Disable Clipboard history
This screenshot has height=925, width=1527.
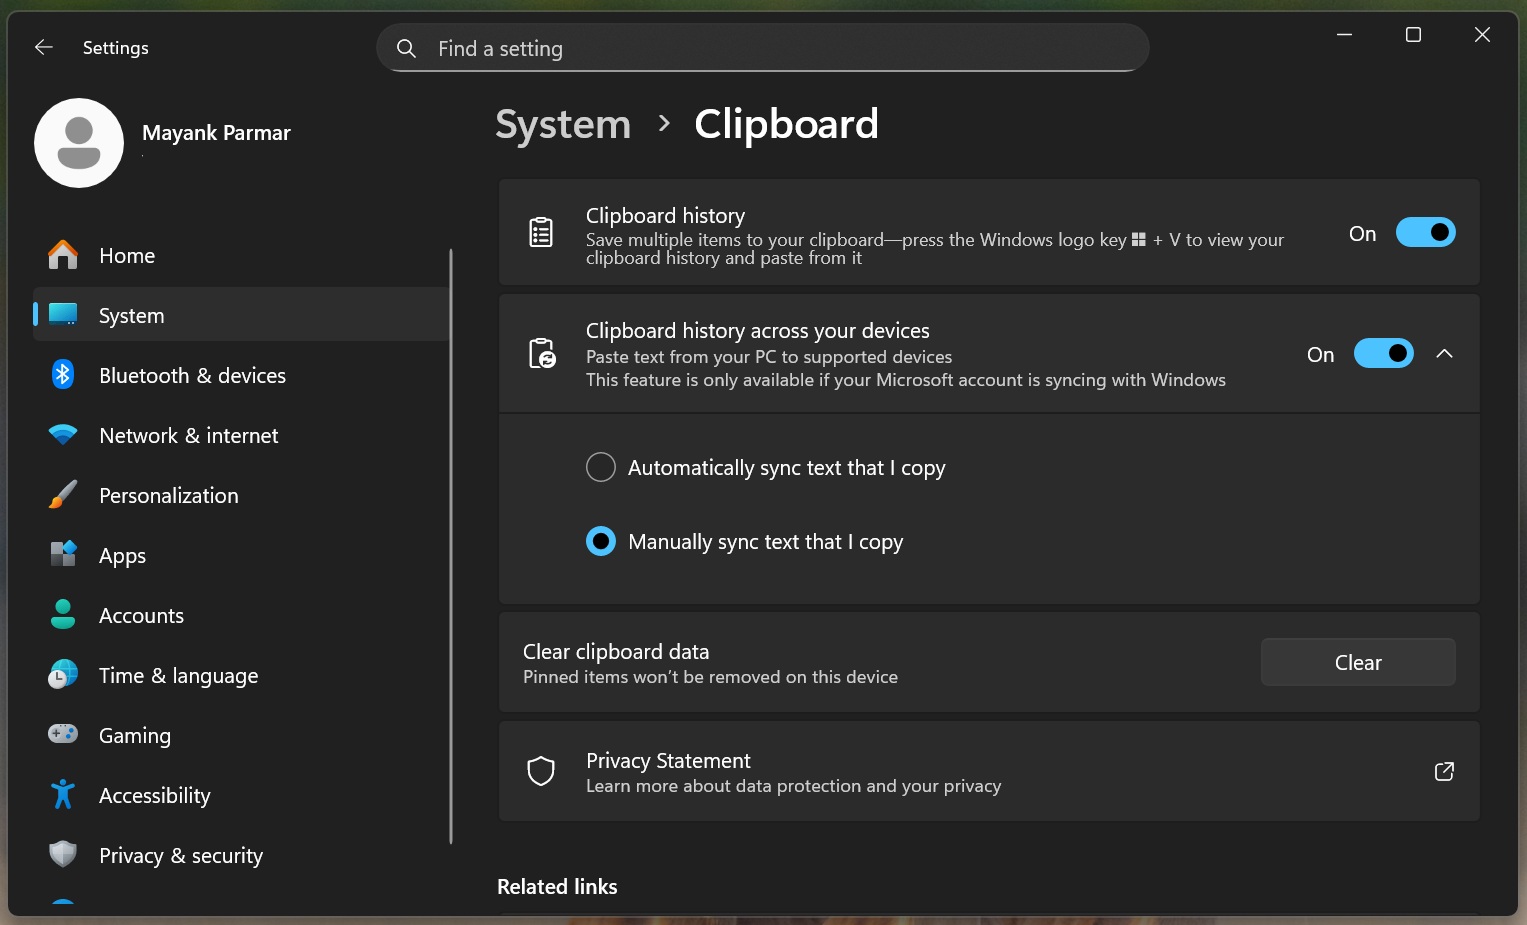click(x=1425, y=232)
